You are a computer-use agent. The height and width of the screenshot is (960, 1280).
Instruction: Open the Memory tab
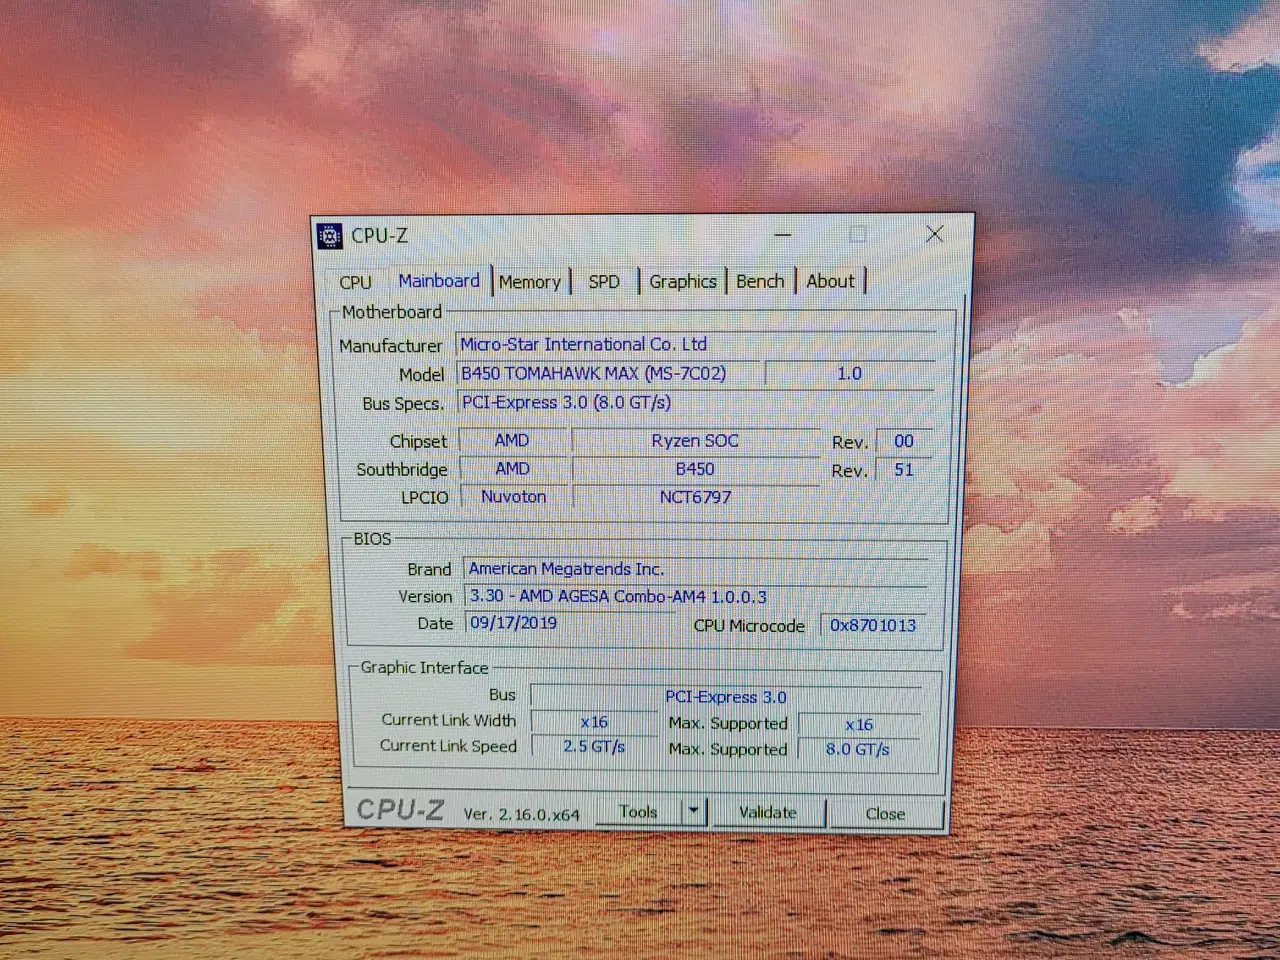click(530, 282)
